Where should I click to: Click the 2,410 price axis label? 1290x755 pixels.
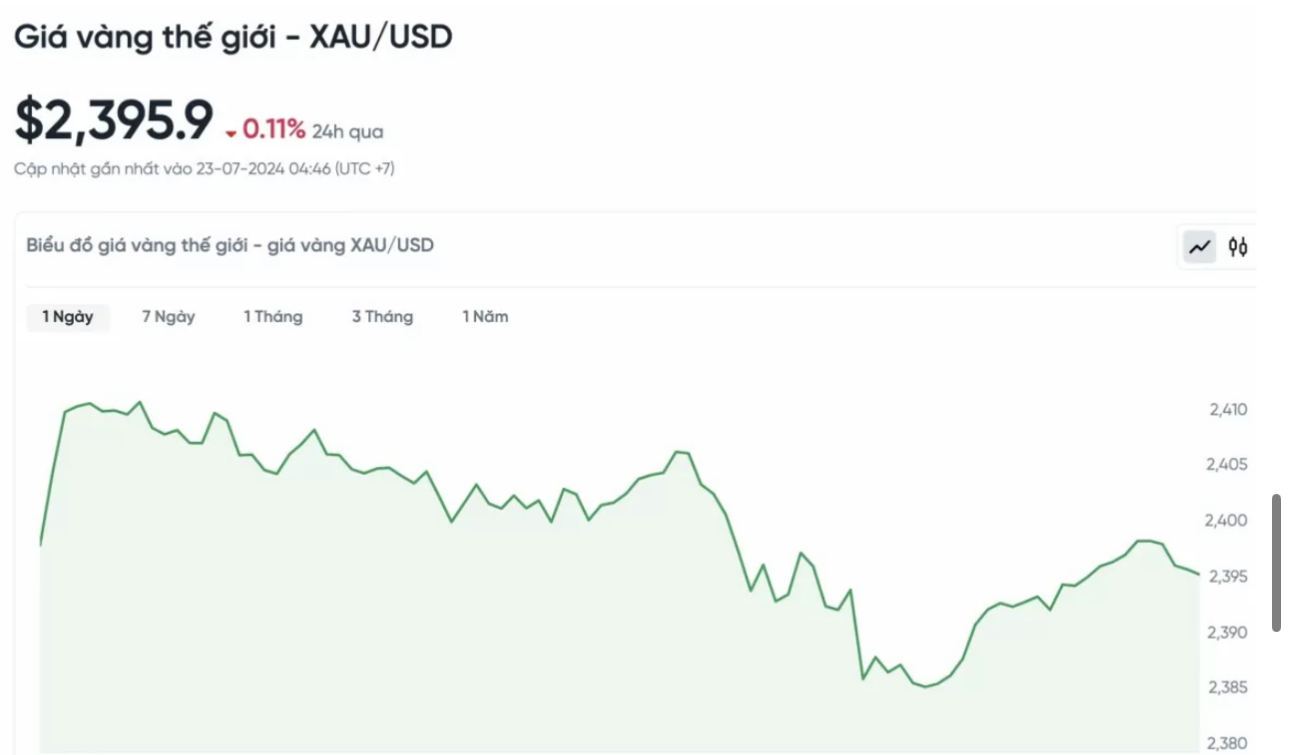click(1228, 409)
